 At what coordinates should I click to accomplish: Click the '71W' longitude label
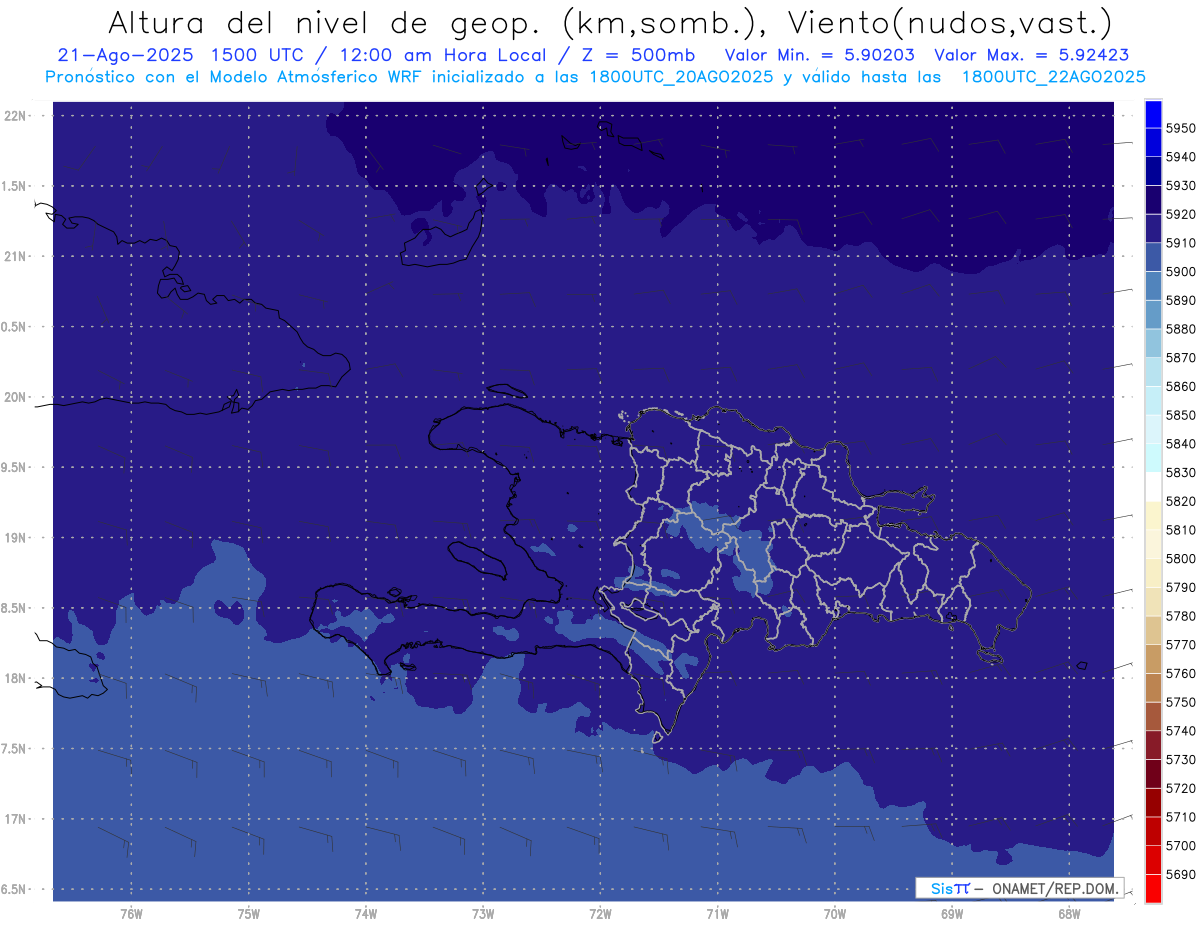click(717, 914)
